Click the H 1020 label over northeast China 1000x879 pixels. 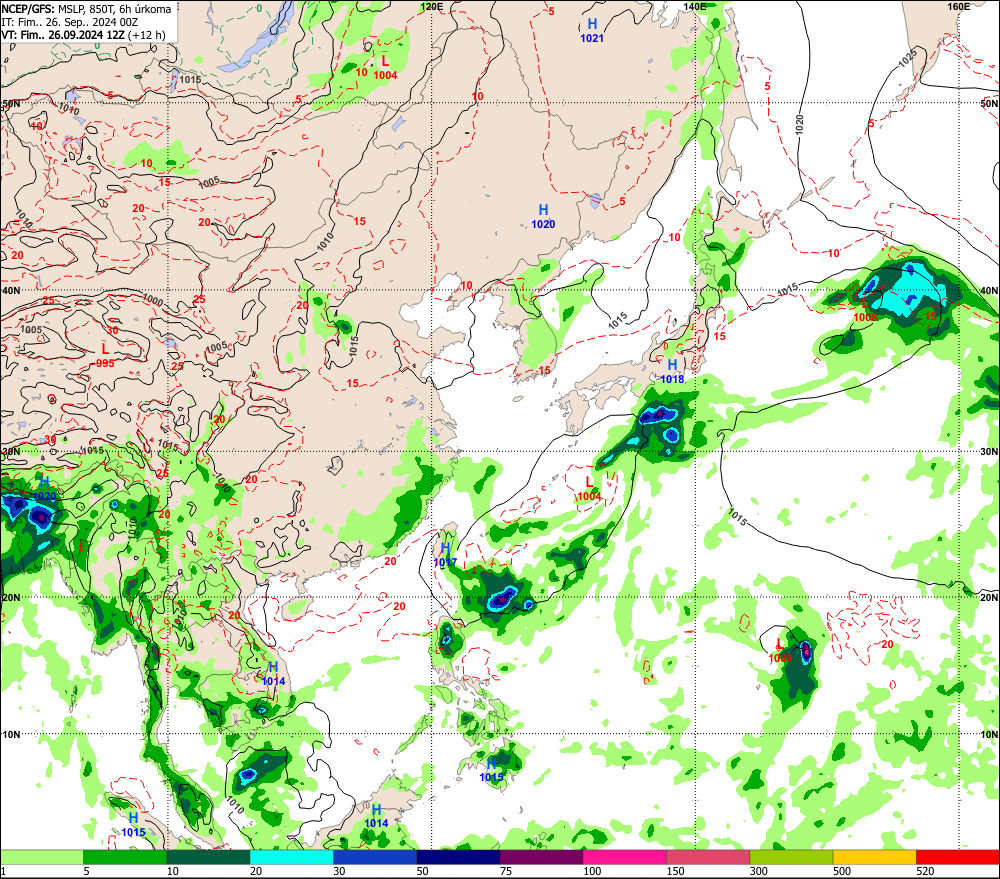point(543,216)
